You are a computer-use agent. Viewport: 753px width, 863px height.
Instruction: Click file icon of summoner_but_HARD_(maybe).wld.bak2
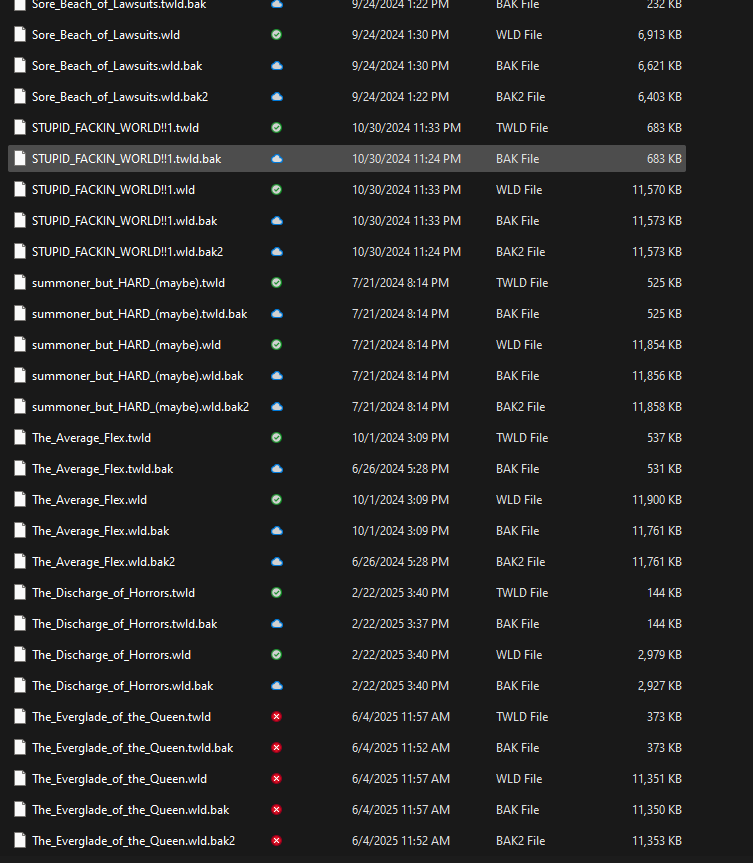click(x=19, y=407)
